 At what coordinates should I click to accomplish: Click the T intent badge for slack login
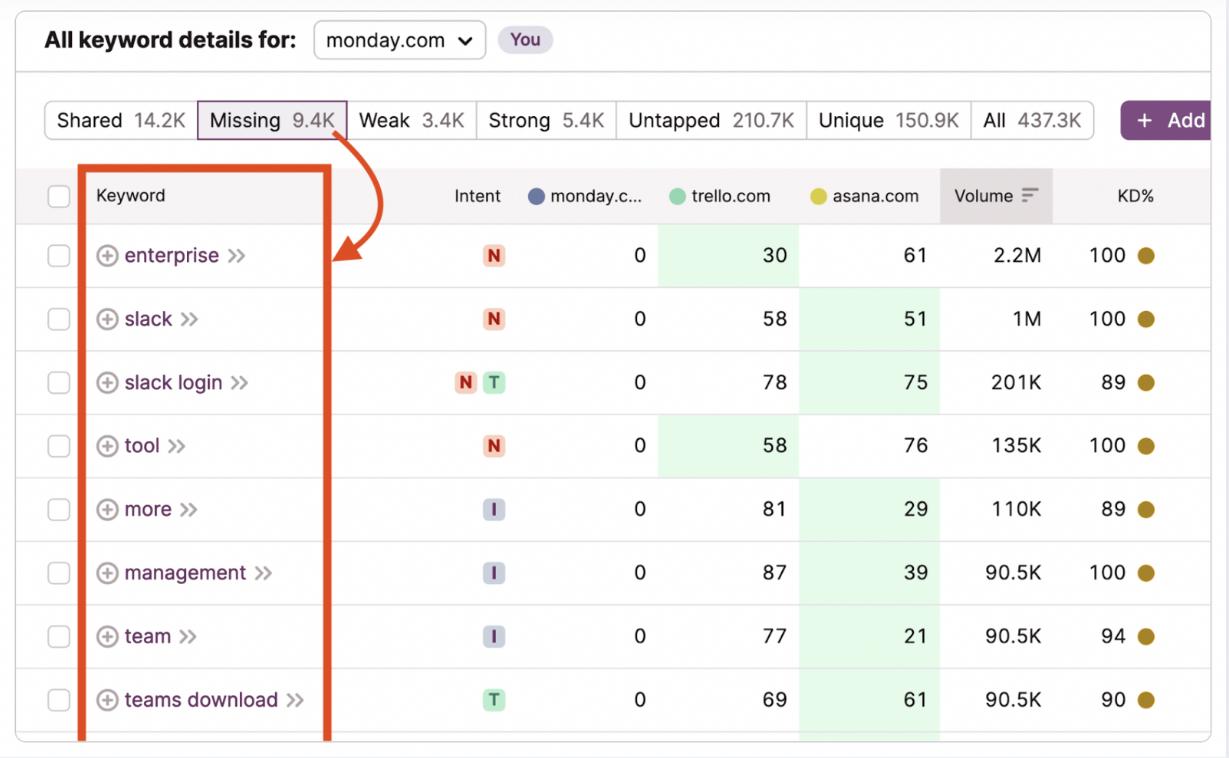494,383
